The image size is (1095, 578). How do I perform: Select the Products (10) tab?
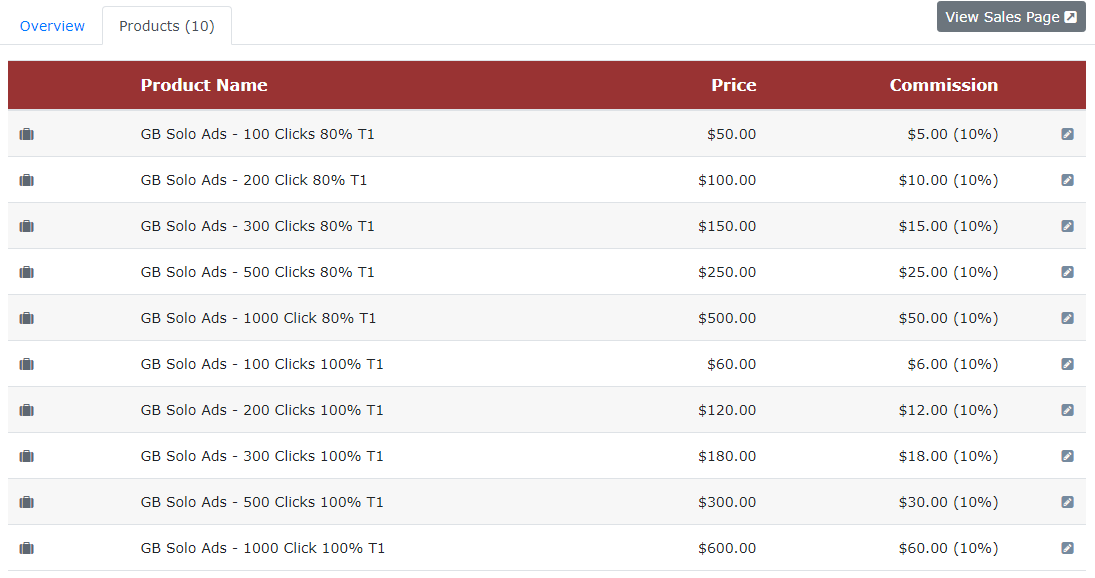(x=167, y=26)
